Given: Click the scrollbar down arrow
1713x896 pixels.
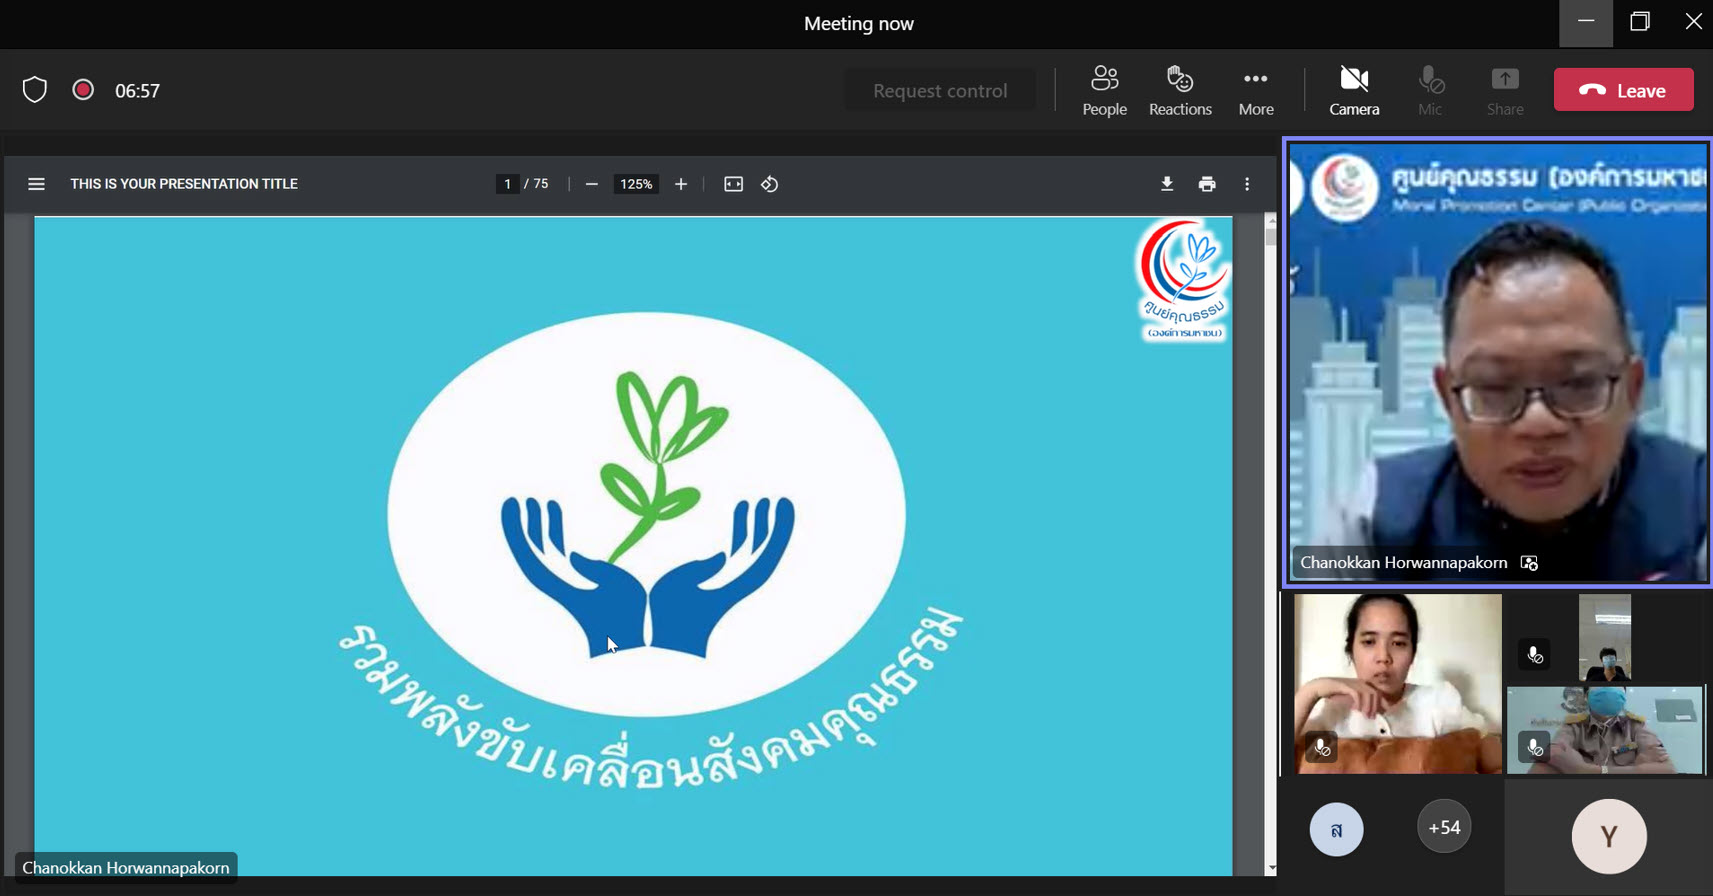Looking at the screenshot, I should click(x=1271, y=868).
